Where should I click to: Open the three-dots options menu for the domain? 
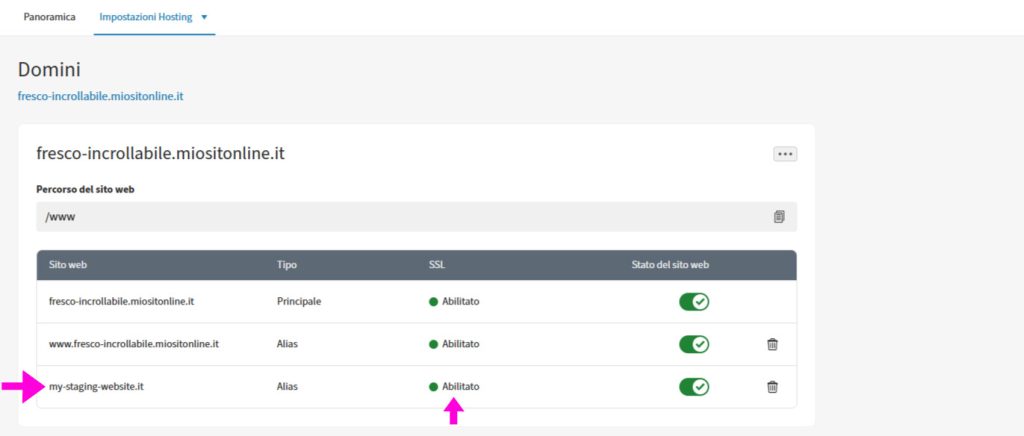pos(784,154)
